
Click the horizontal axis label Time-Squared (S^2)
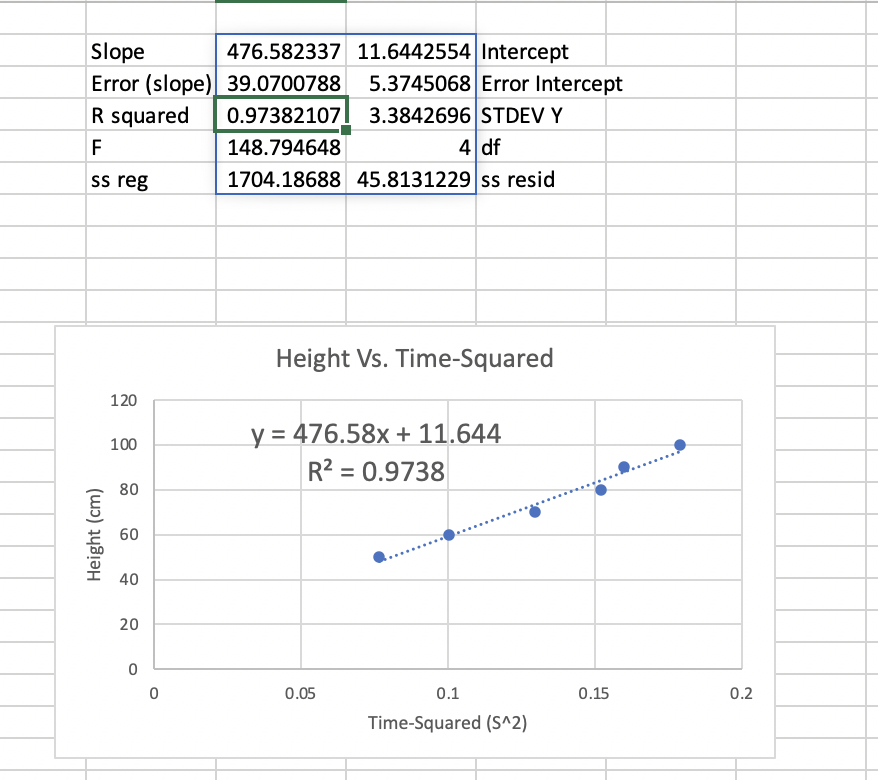coord(448,723)
